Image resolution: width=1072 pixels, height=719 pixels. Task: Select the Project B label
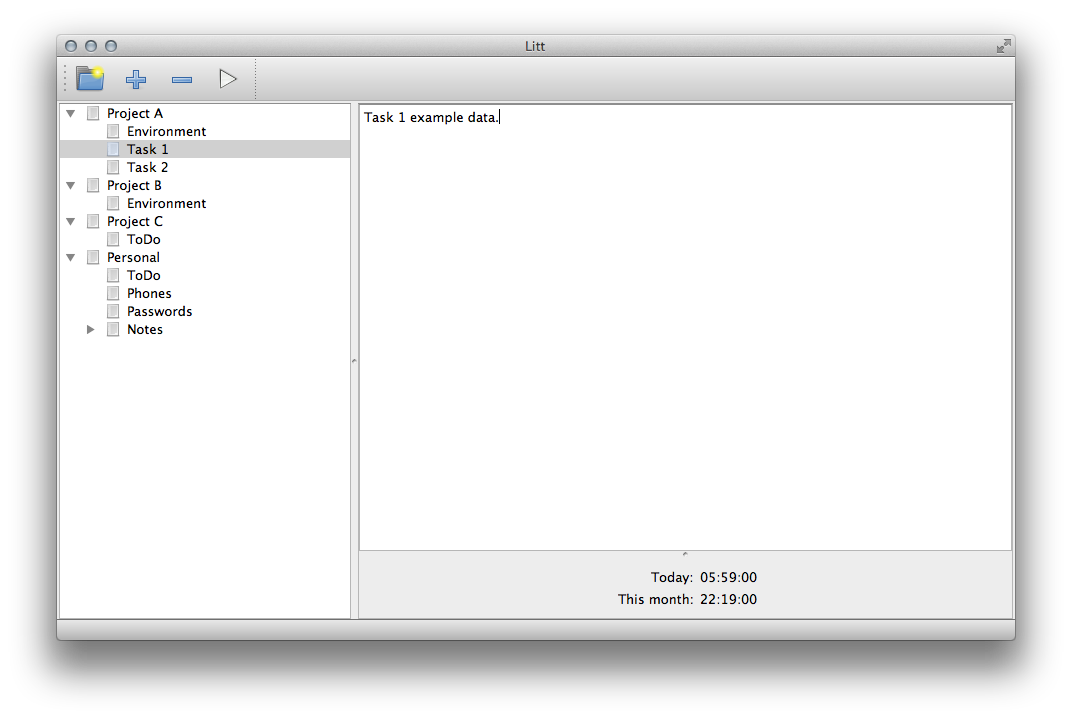[x=134, y=185]
